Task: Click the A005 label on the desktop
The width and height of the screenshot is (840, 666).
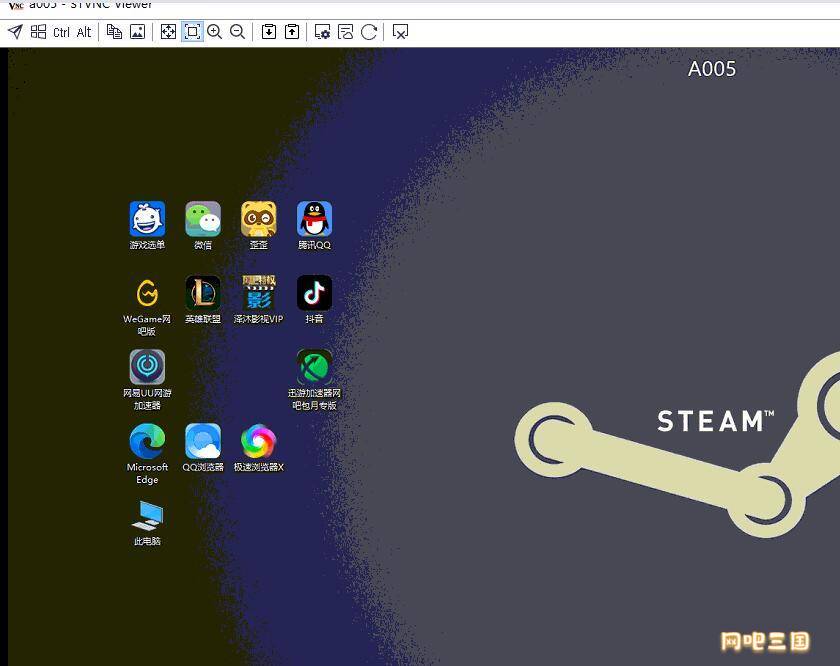Action: point(712,69)
